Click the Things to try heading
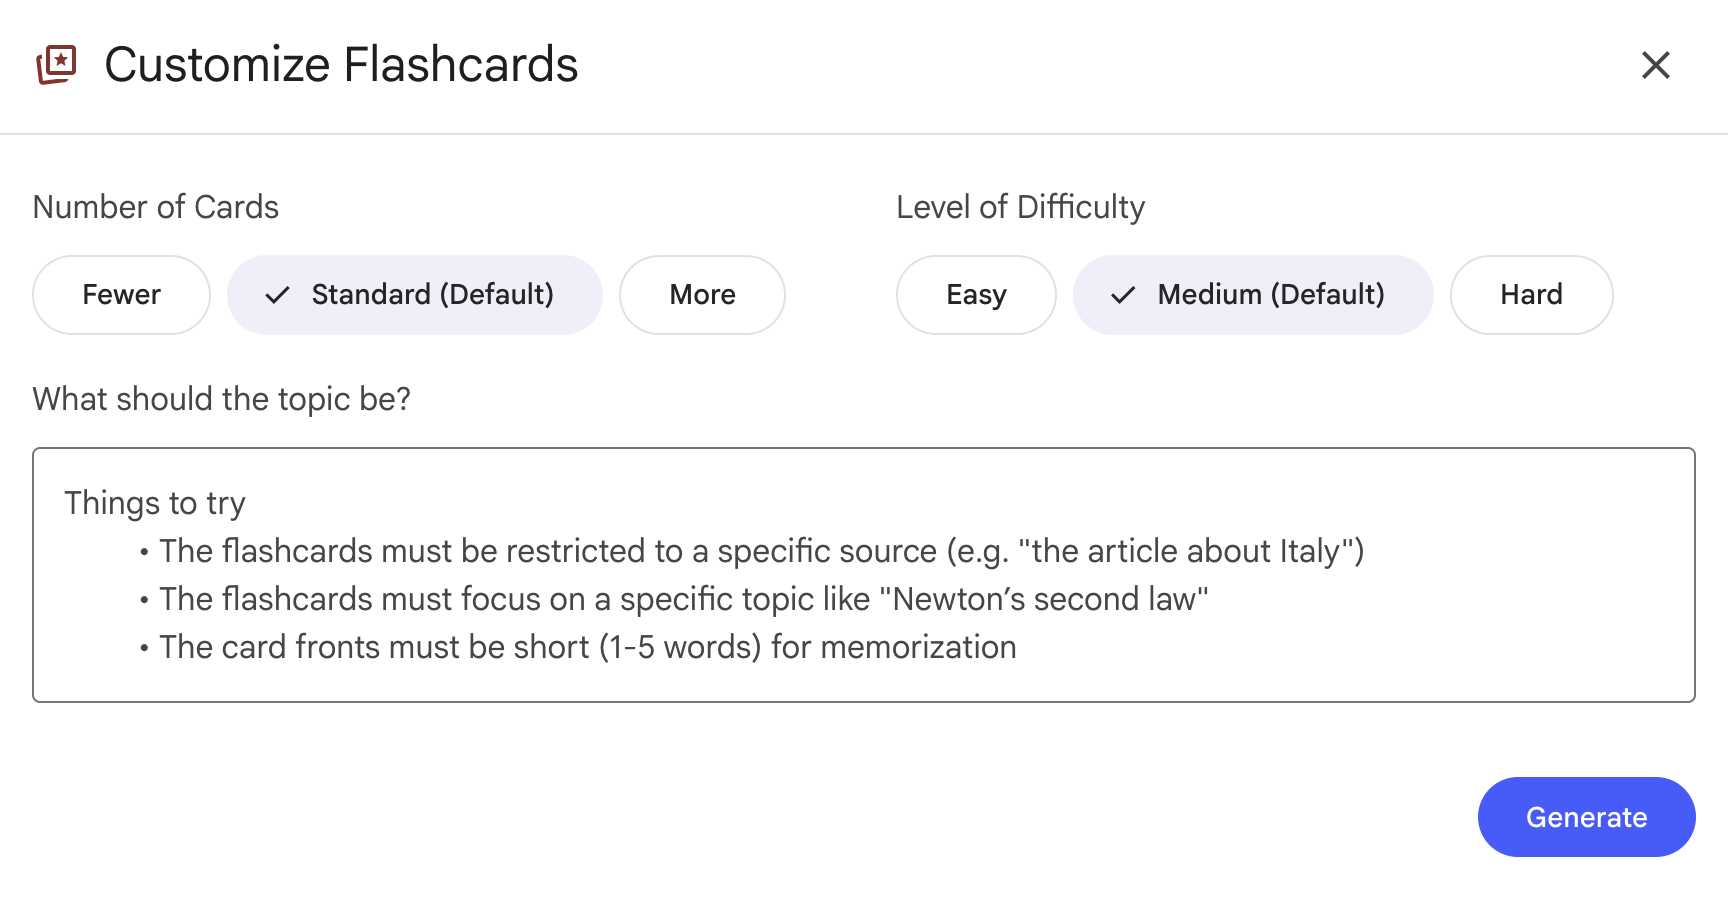This screenshot has height=902, width=1728. [154, 503]
